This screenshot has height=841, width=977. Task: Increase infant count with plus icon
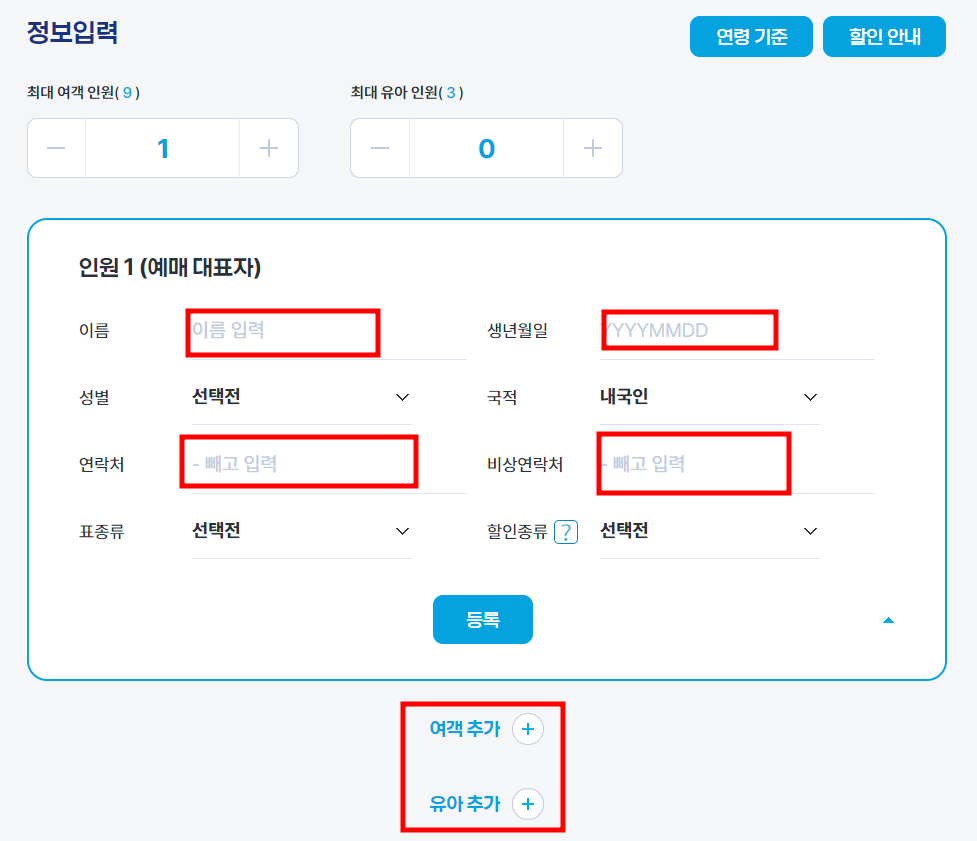click(592, 147)
